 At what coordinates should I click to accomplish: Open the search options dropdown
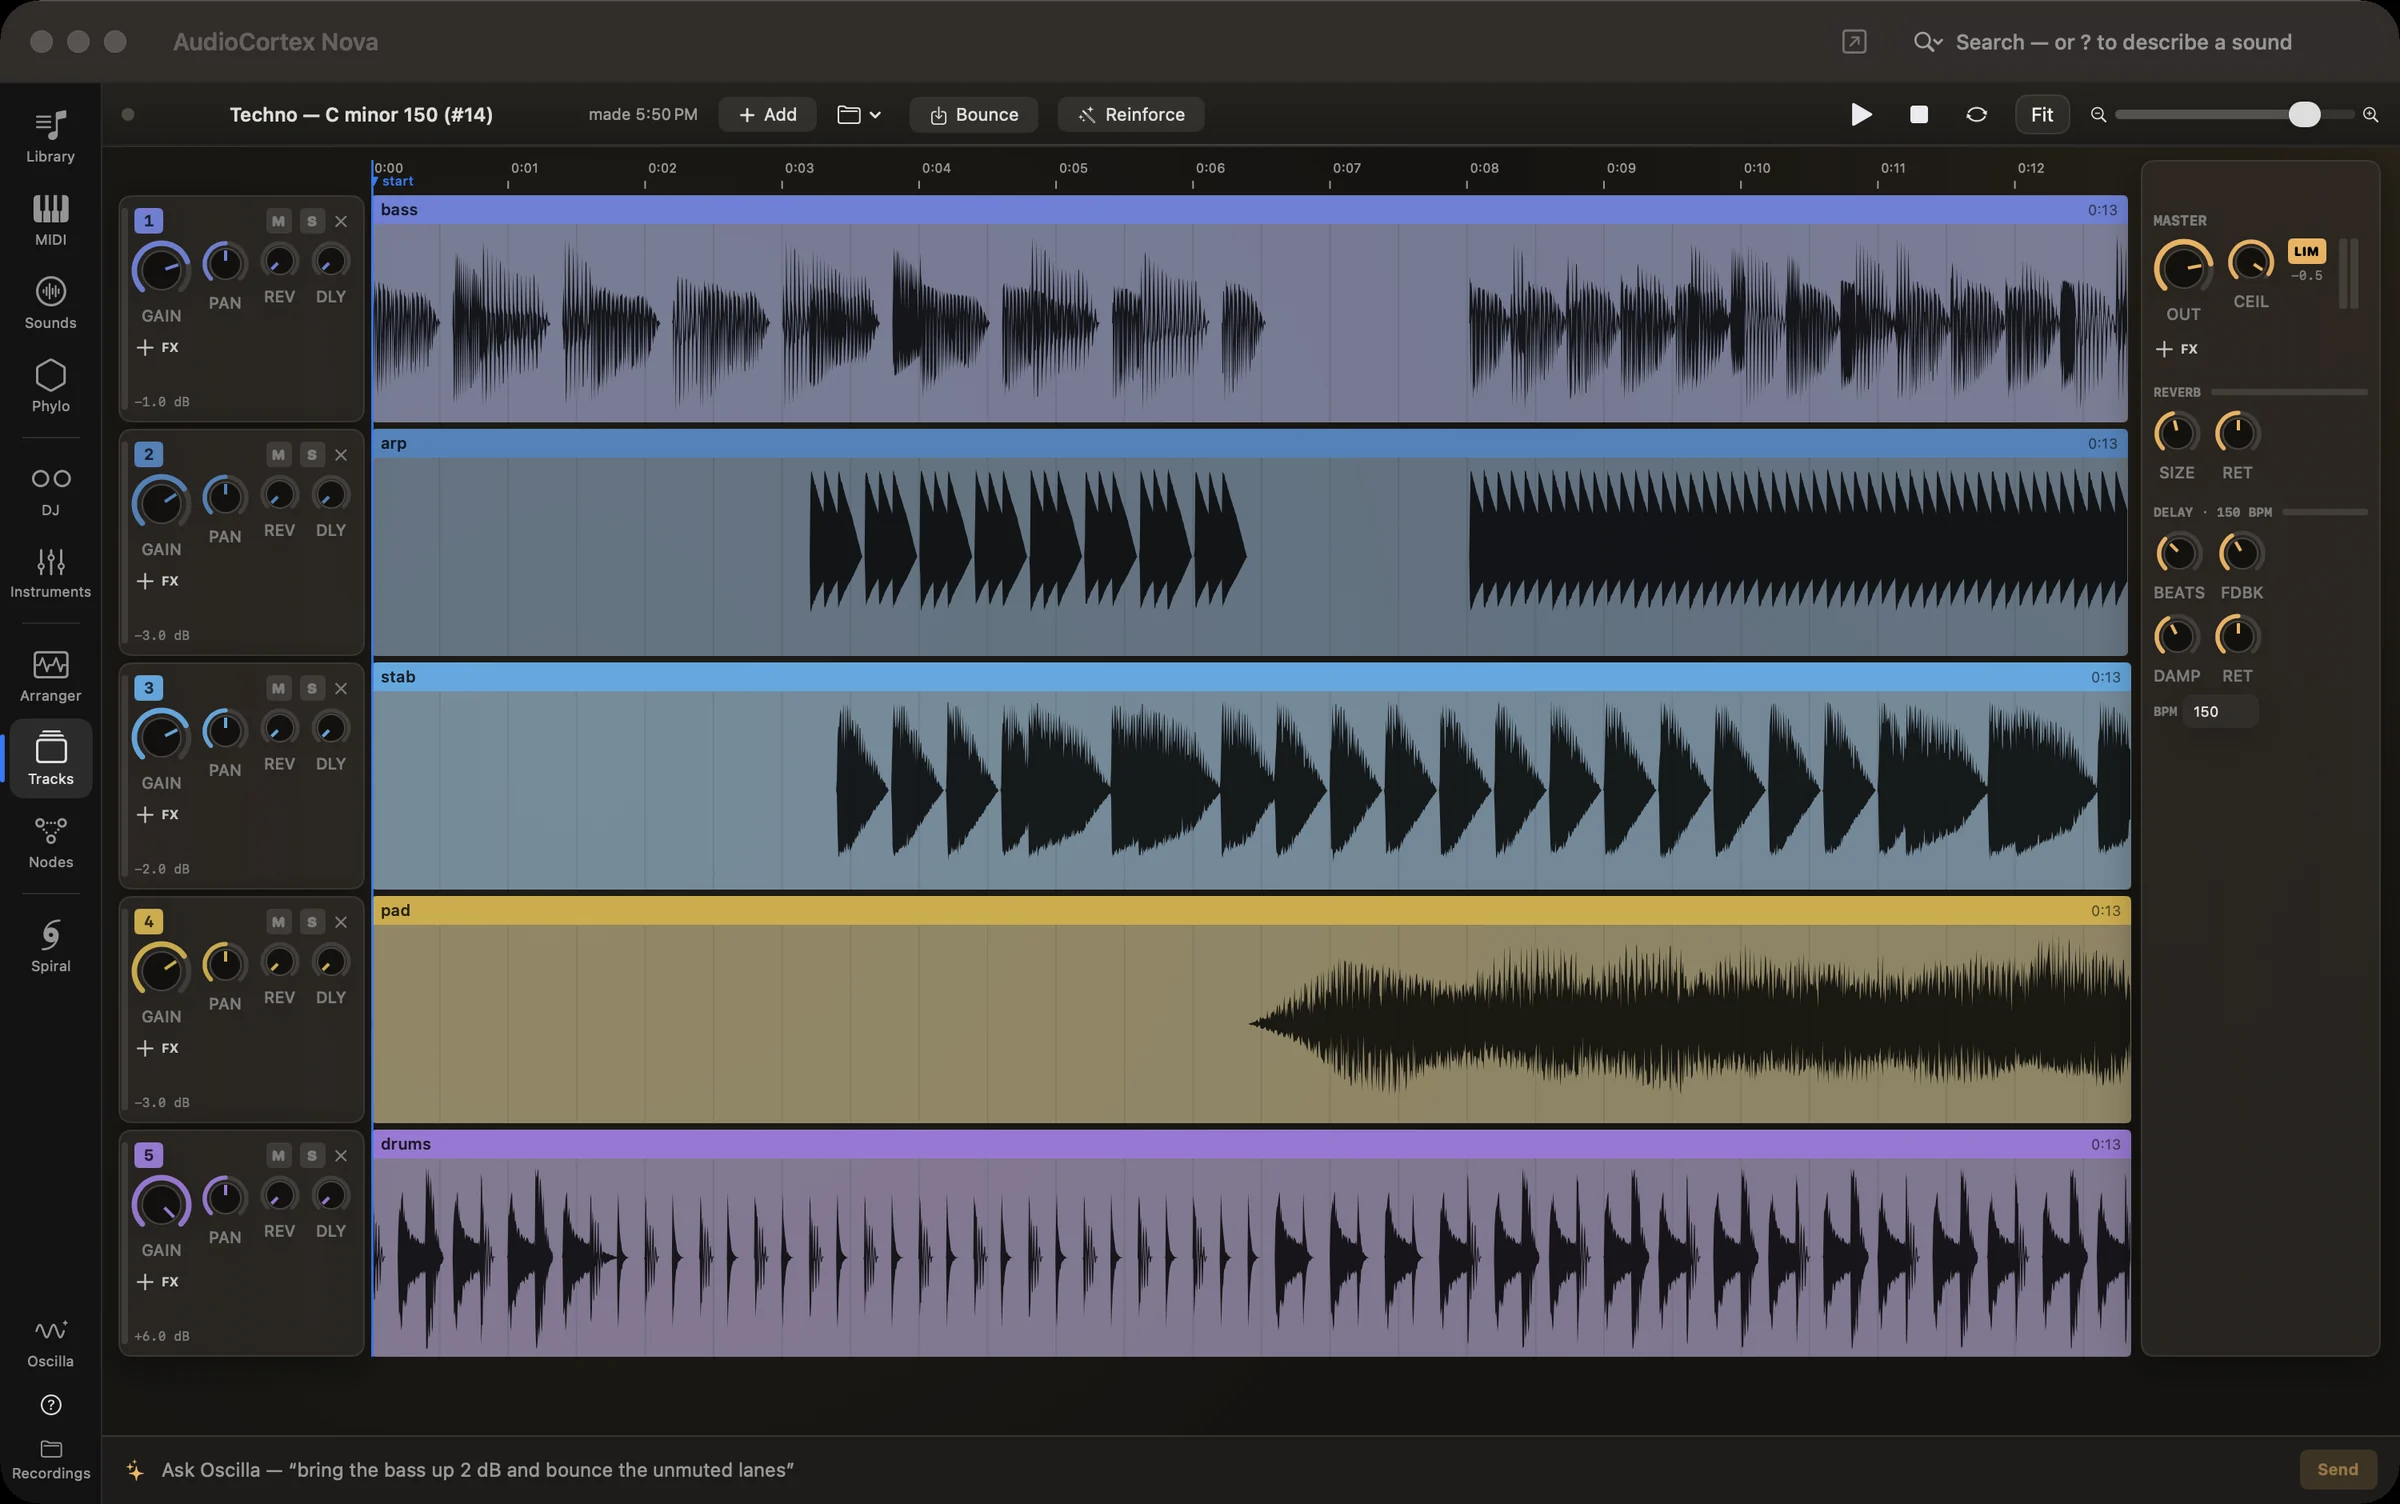[x=1927, y=42]
